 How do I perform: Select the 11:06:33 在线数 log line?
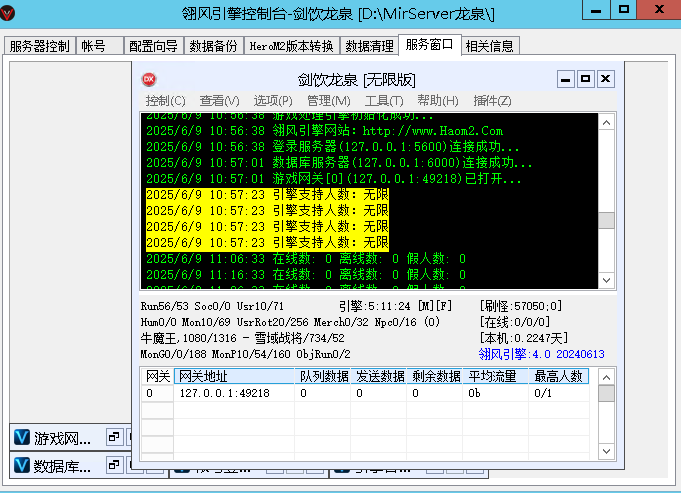click(x=306, y=259)
